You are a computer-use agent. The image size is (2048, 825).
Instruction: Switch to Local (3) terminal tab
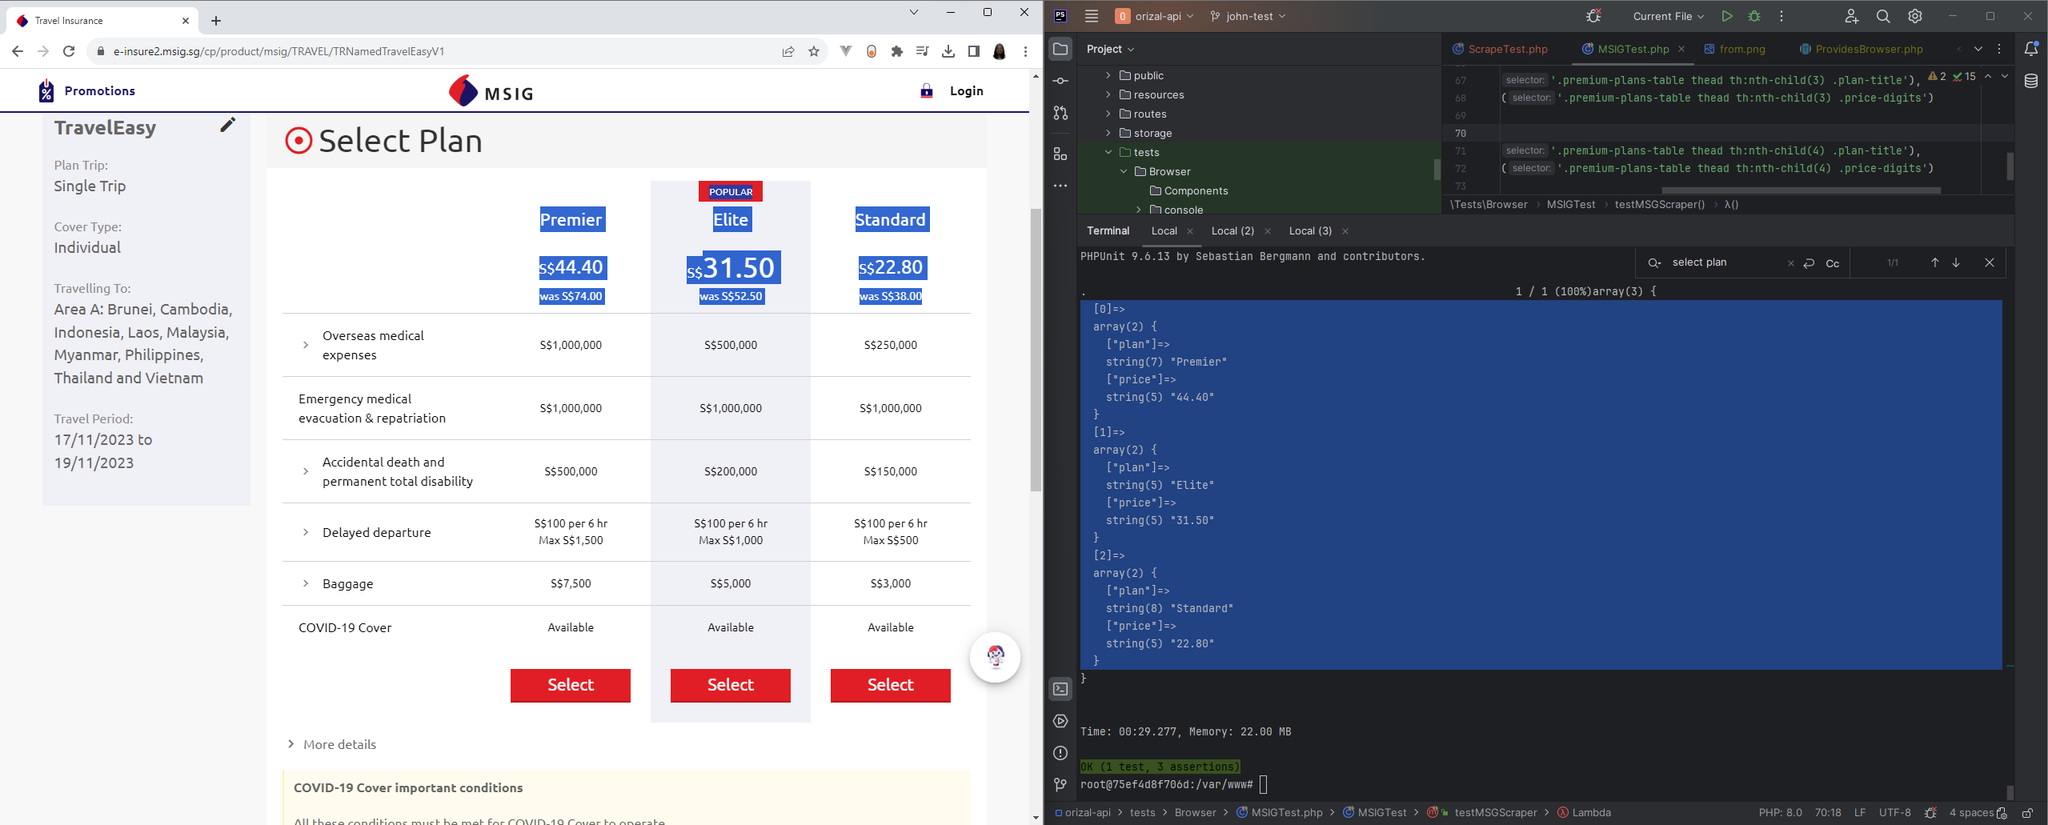[1310, 231]
